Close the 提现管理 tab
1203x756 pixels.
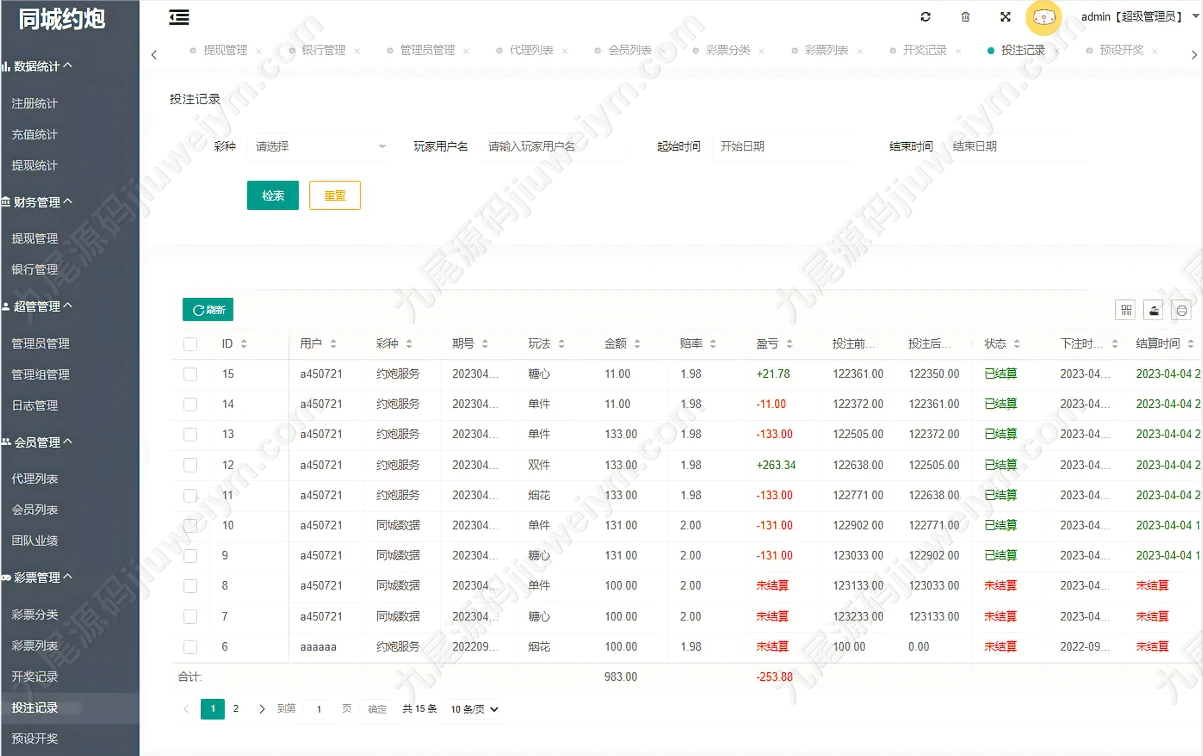point(259,51)
